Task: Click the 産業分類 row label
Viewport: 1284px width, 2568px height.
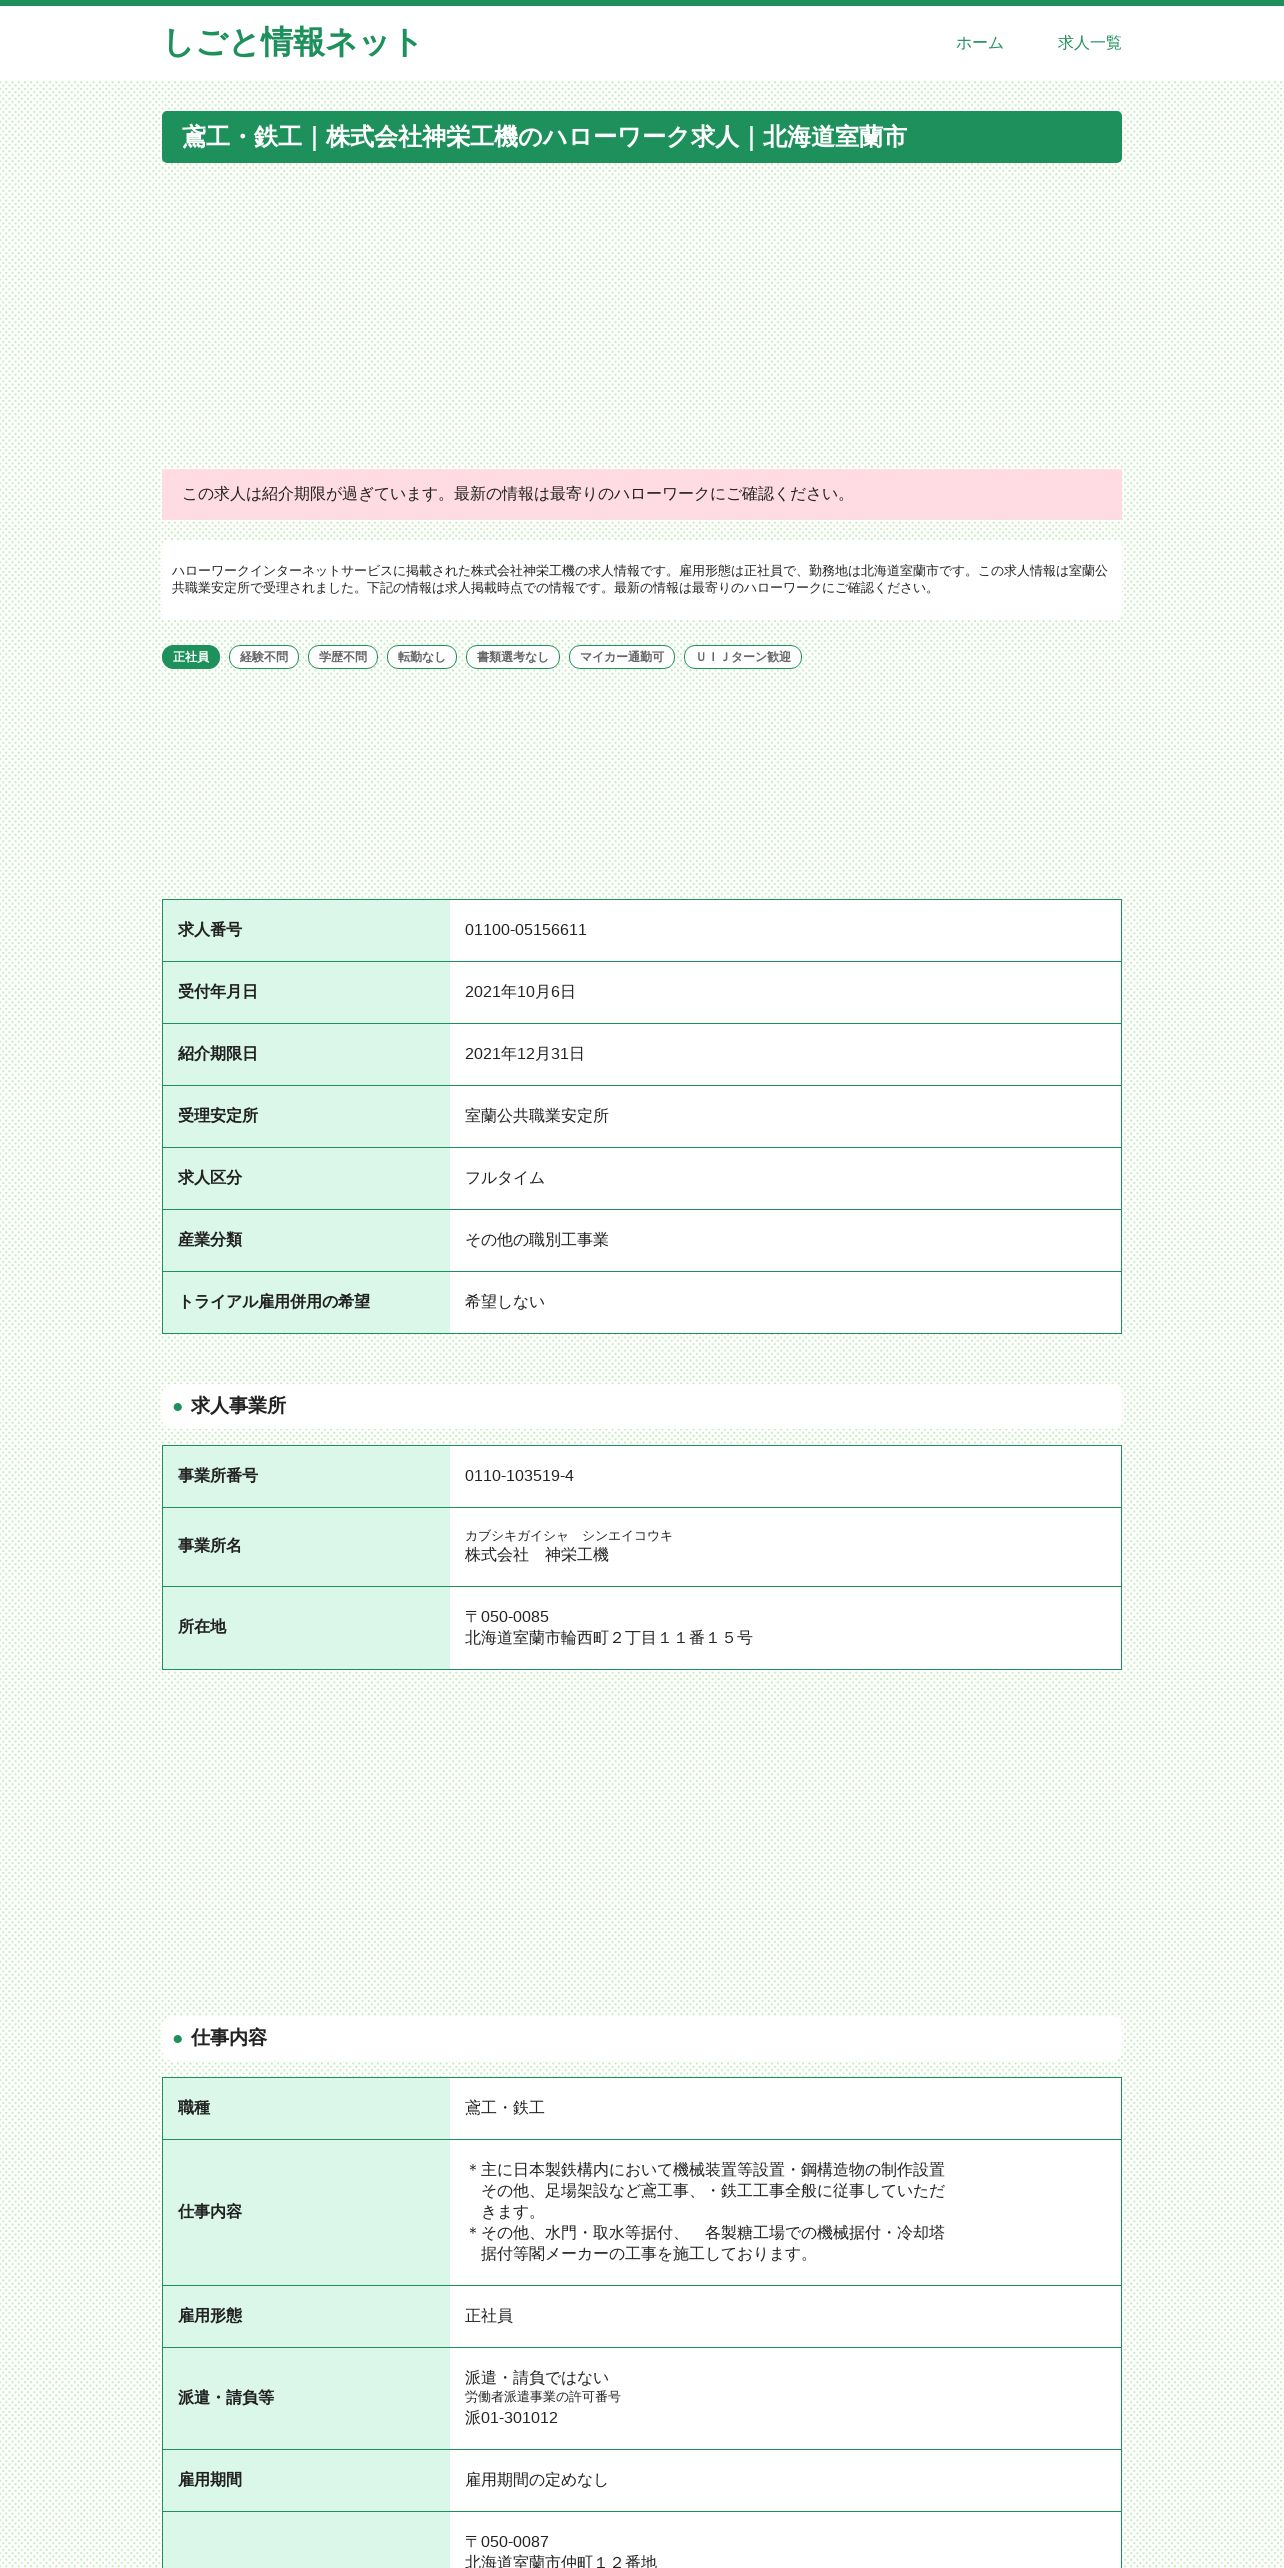Action: pyautogui.click(x=210, y=1240)
